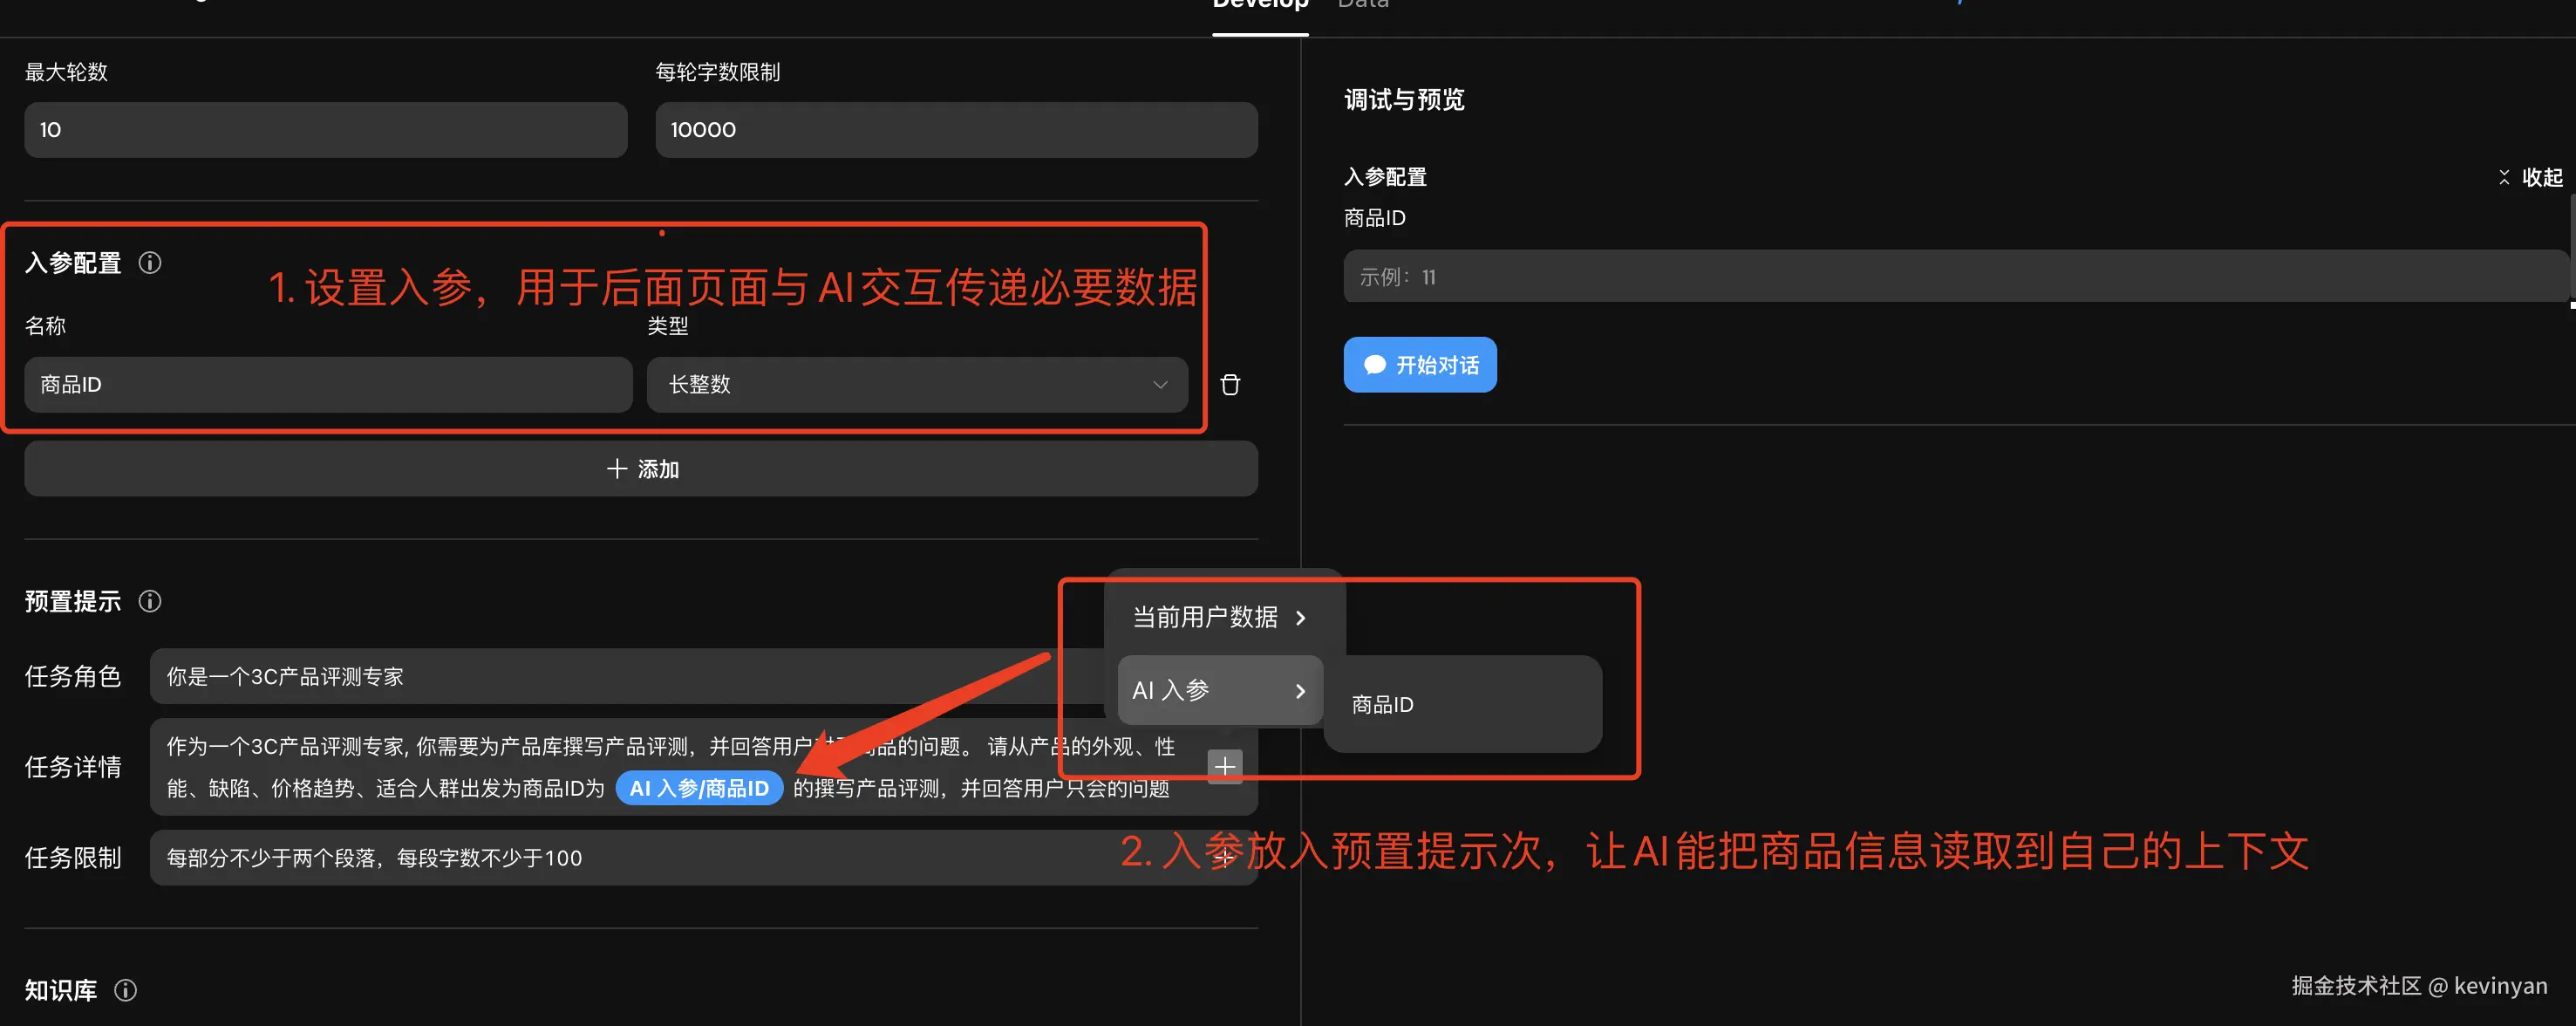Click the info icon beside 知识库
The image size is (2576, 1026).
(126, 990)
